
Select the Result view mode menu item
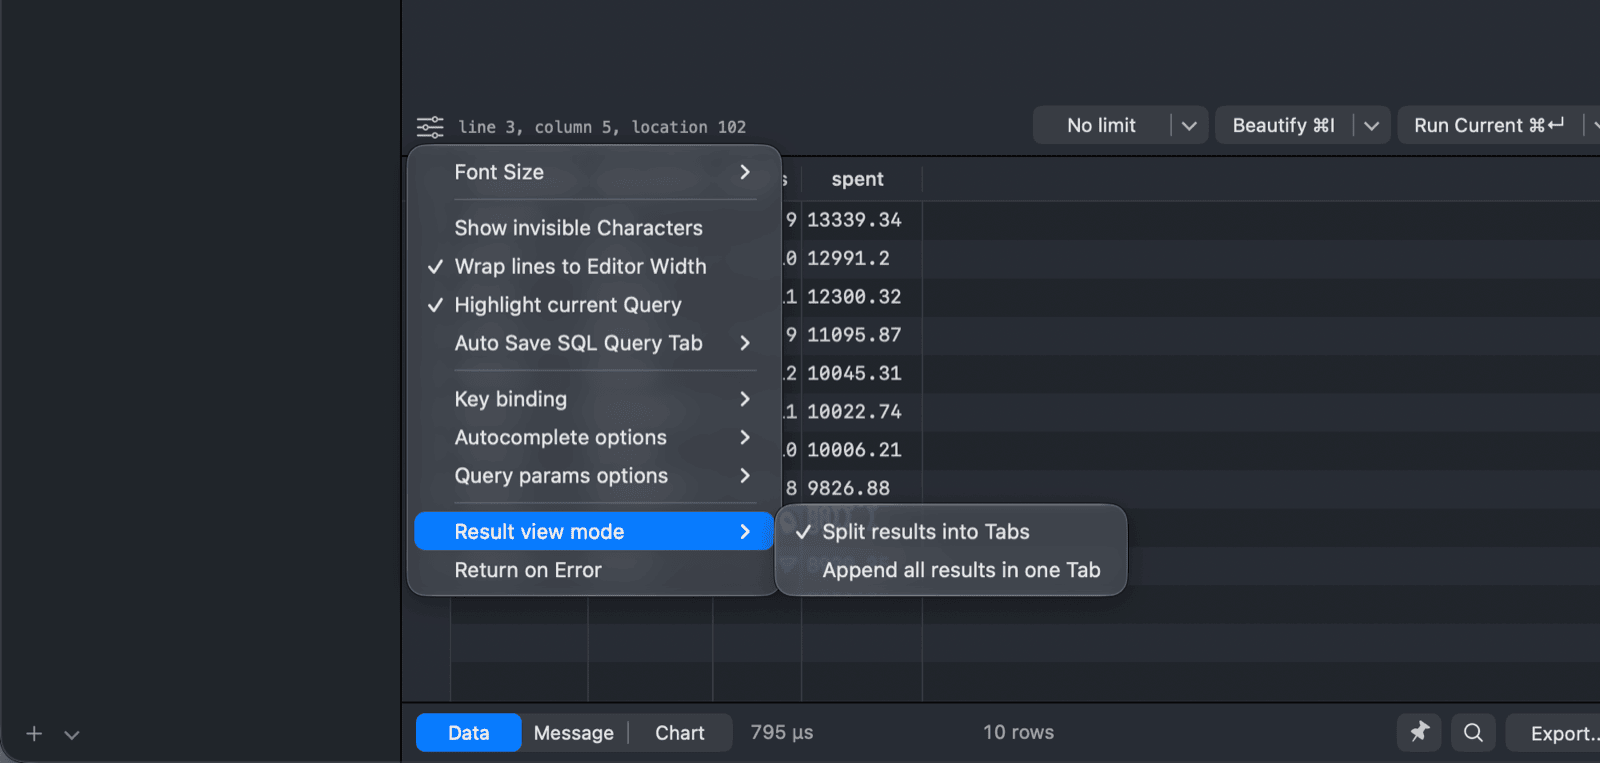click(594, 532)
